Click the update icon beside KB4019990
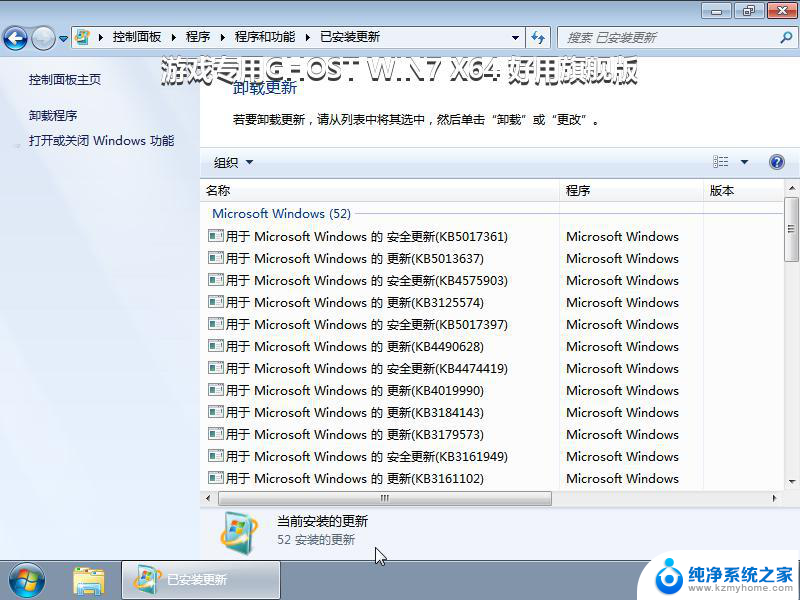The image size is (800, 600). point(216,389)
